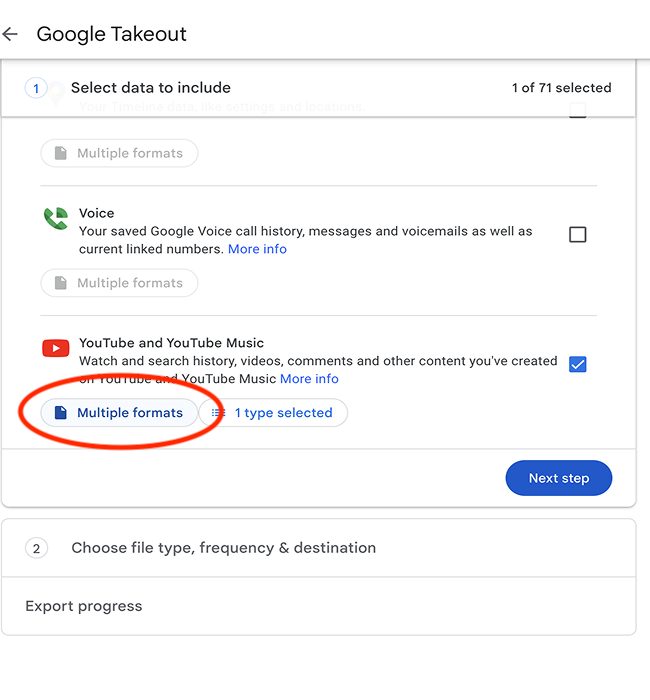Click the step 2 number circle
The width and height of the screenshot is (650, 700).
click(36, 548)
